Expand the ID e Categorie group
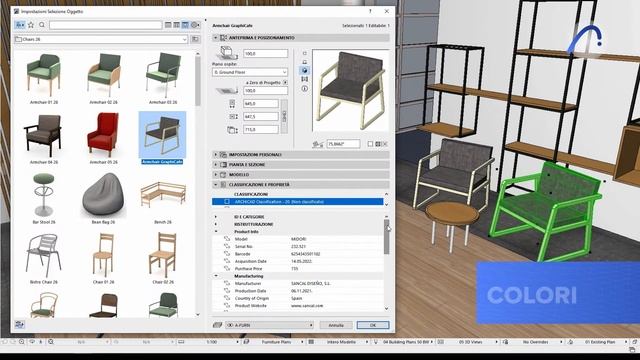Image resolution: width=640 pixels, height=360 pixels. tap(216, 217)
